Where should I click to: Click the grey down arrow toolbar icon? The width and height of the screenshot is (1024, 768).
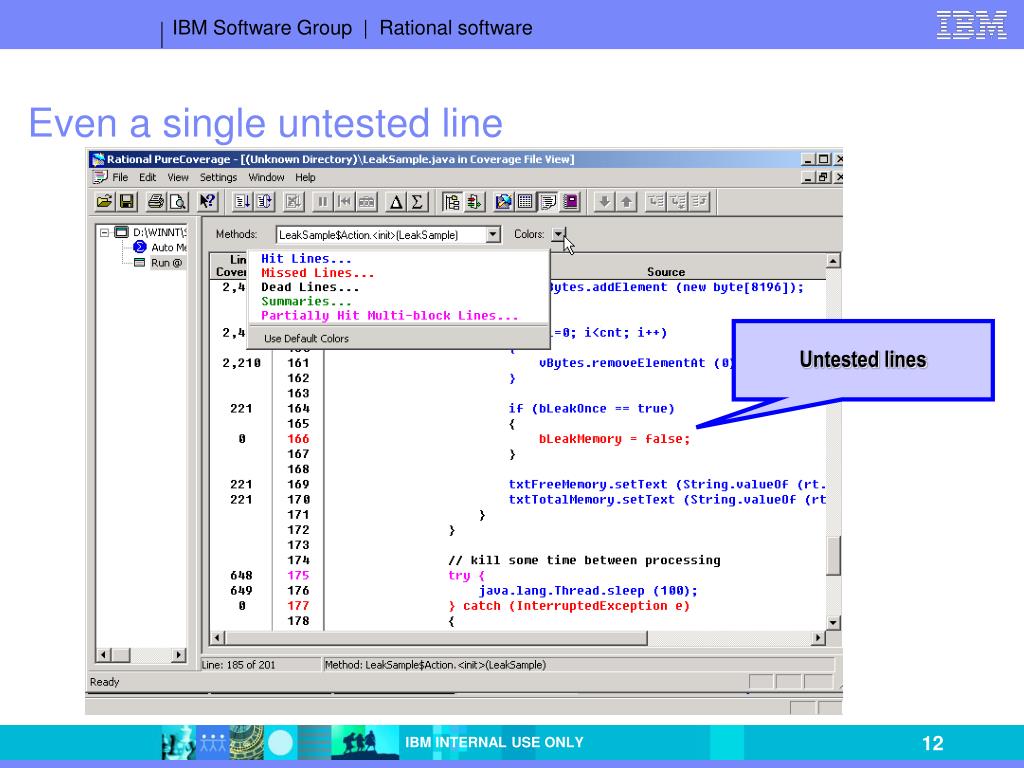[605, 202]
